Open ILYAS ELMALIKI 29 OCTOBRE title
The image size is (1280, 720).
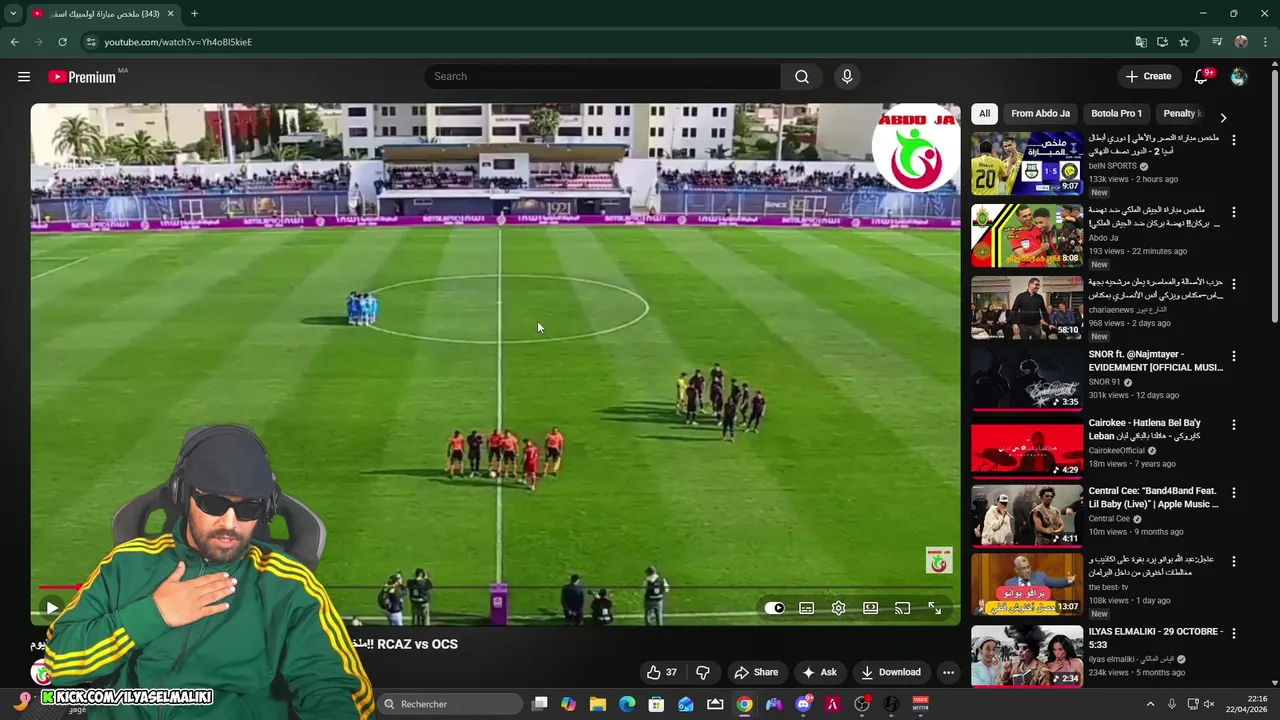pyautogui.click(x=1156, y=638)
